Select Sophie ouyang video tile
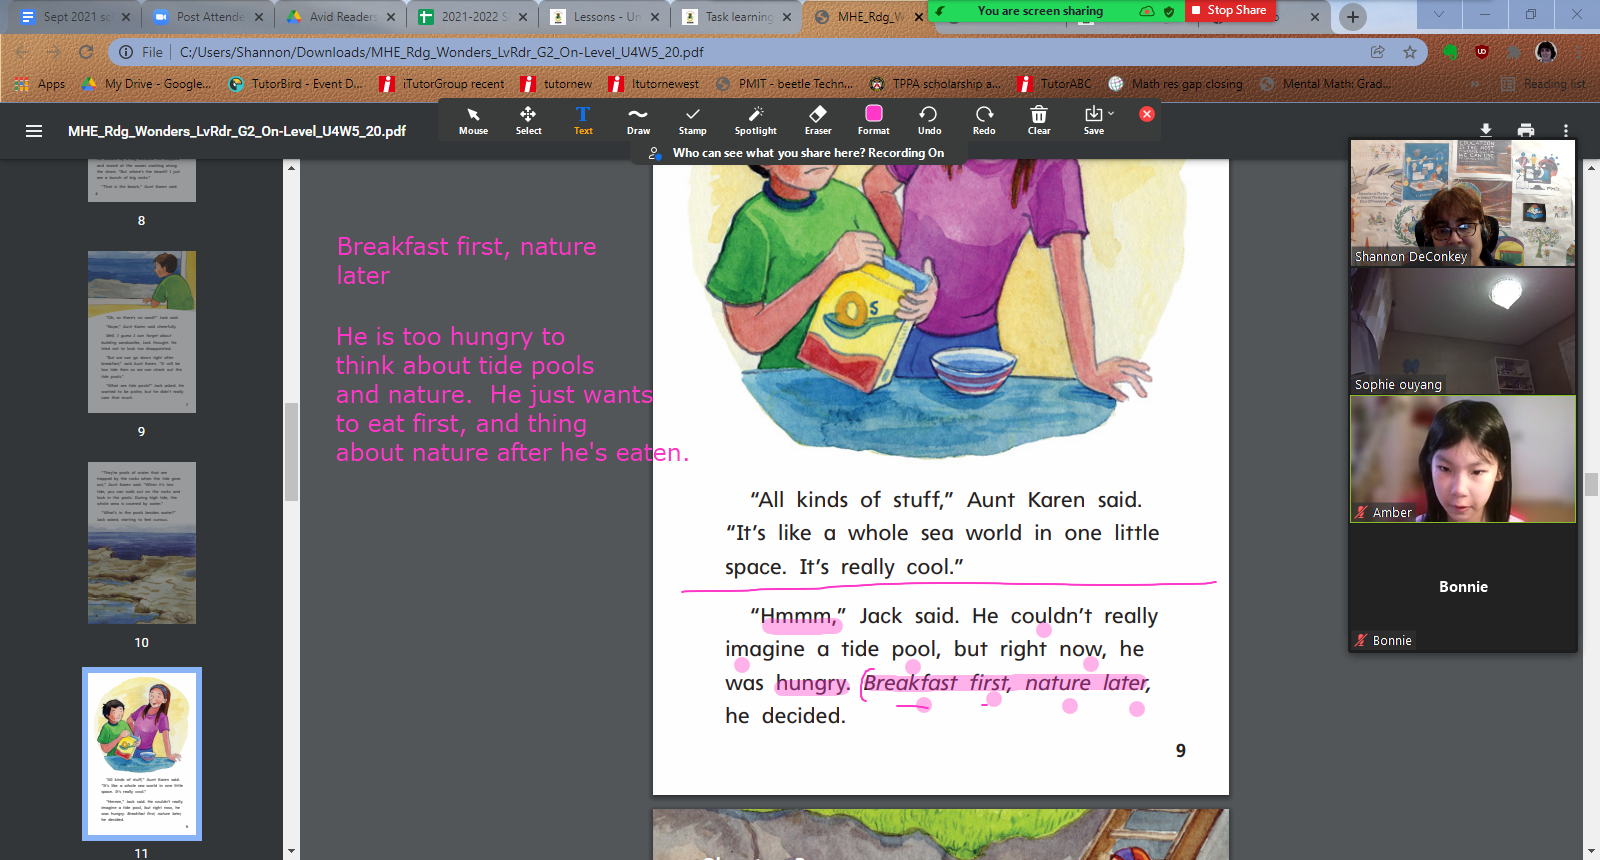 (1463, 331)
